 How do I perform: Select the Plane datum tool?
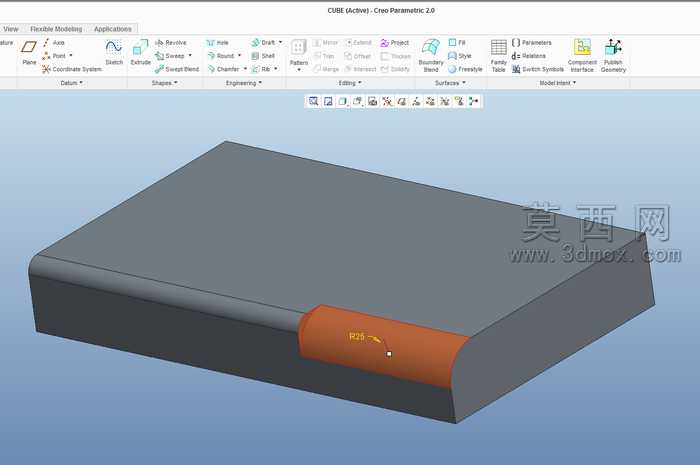click(29, 52)
